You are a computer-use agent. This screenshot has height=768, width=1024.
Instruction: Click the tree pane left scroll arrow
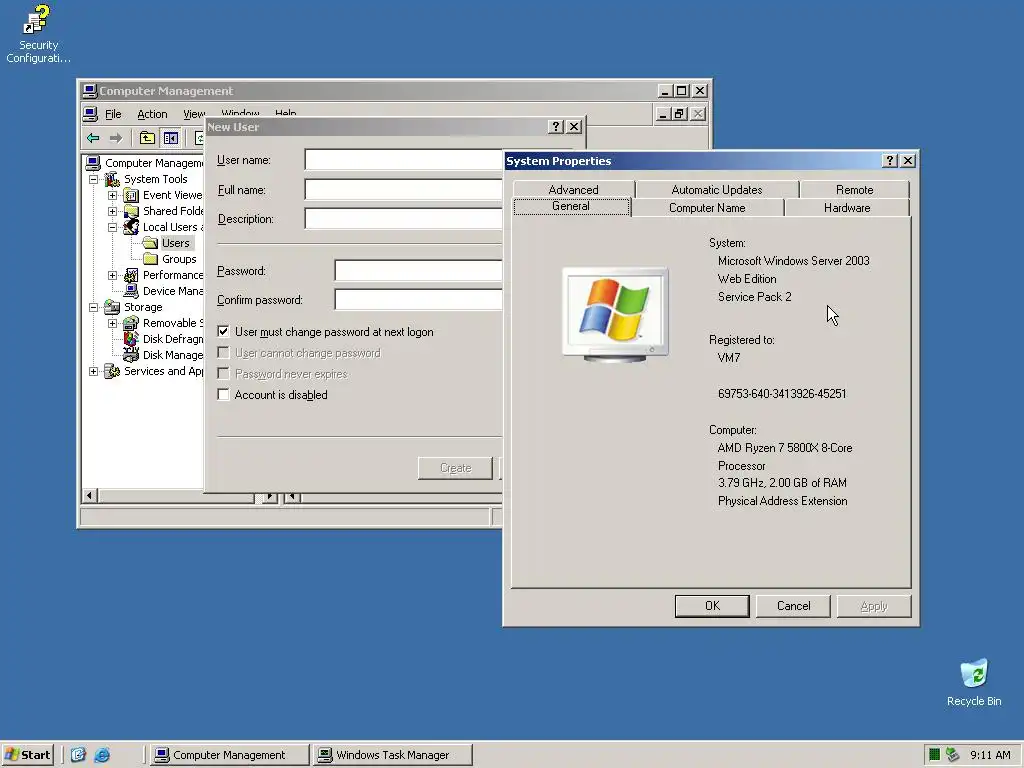pos(89,496)
